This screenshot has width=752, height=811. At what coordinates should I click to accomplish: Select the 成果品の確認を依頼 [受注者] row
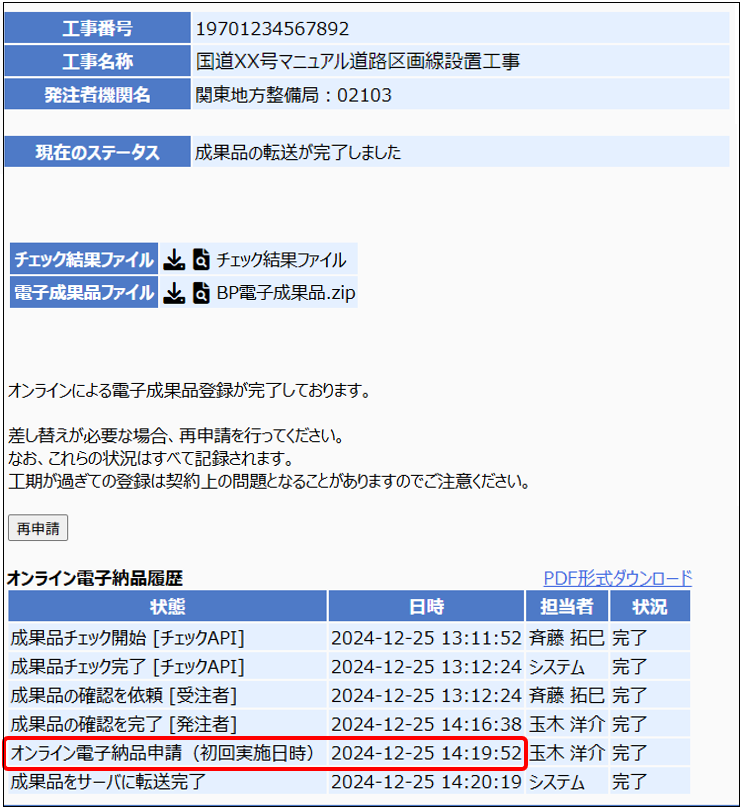click(x=123, y=695)
